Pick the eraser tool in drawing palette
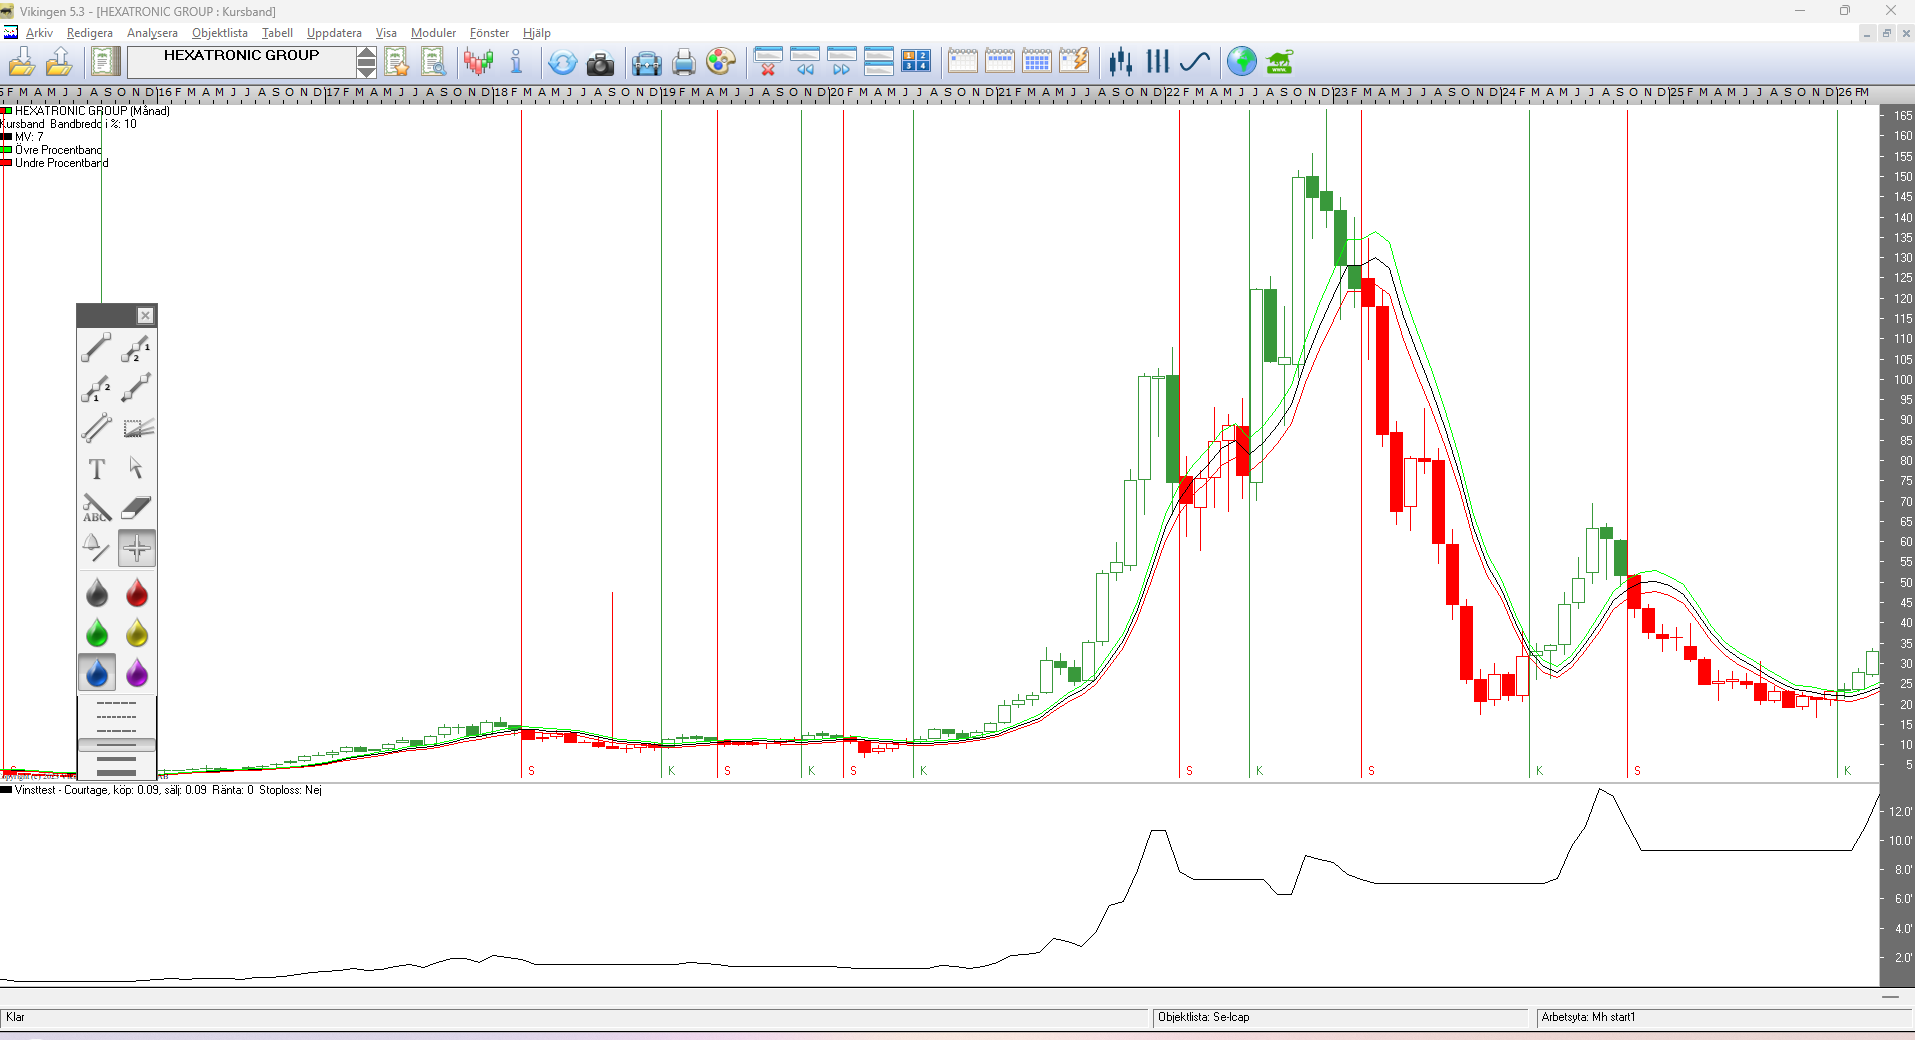The height and width of the screenshot is (1040, 1915). (136, 508)
